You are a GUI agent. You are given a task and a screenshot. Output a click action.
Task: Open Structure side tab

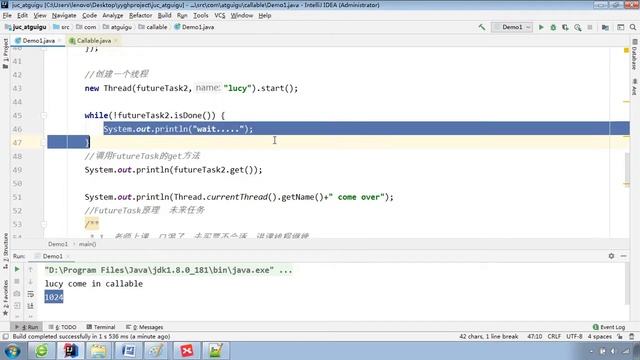(5, 250)
